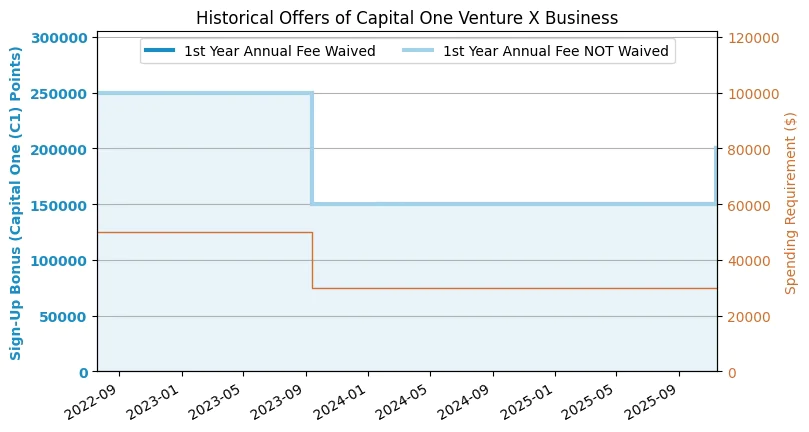Click the 20000 right axis tick label
This screenshot has width=809, height=432.
747,317
